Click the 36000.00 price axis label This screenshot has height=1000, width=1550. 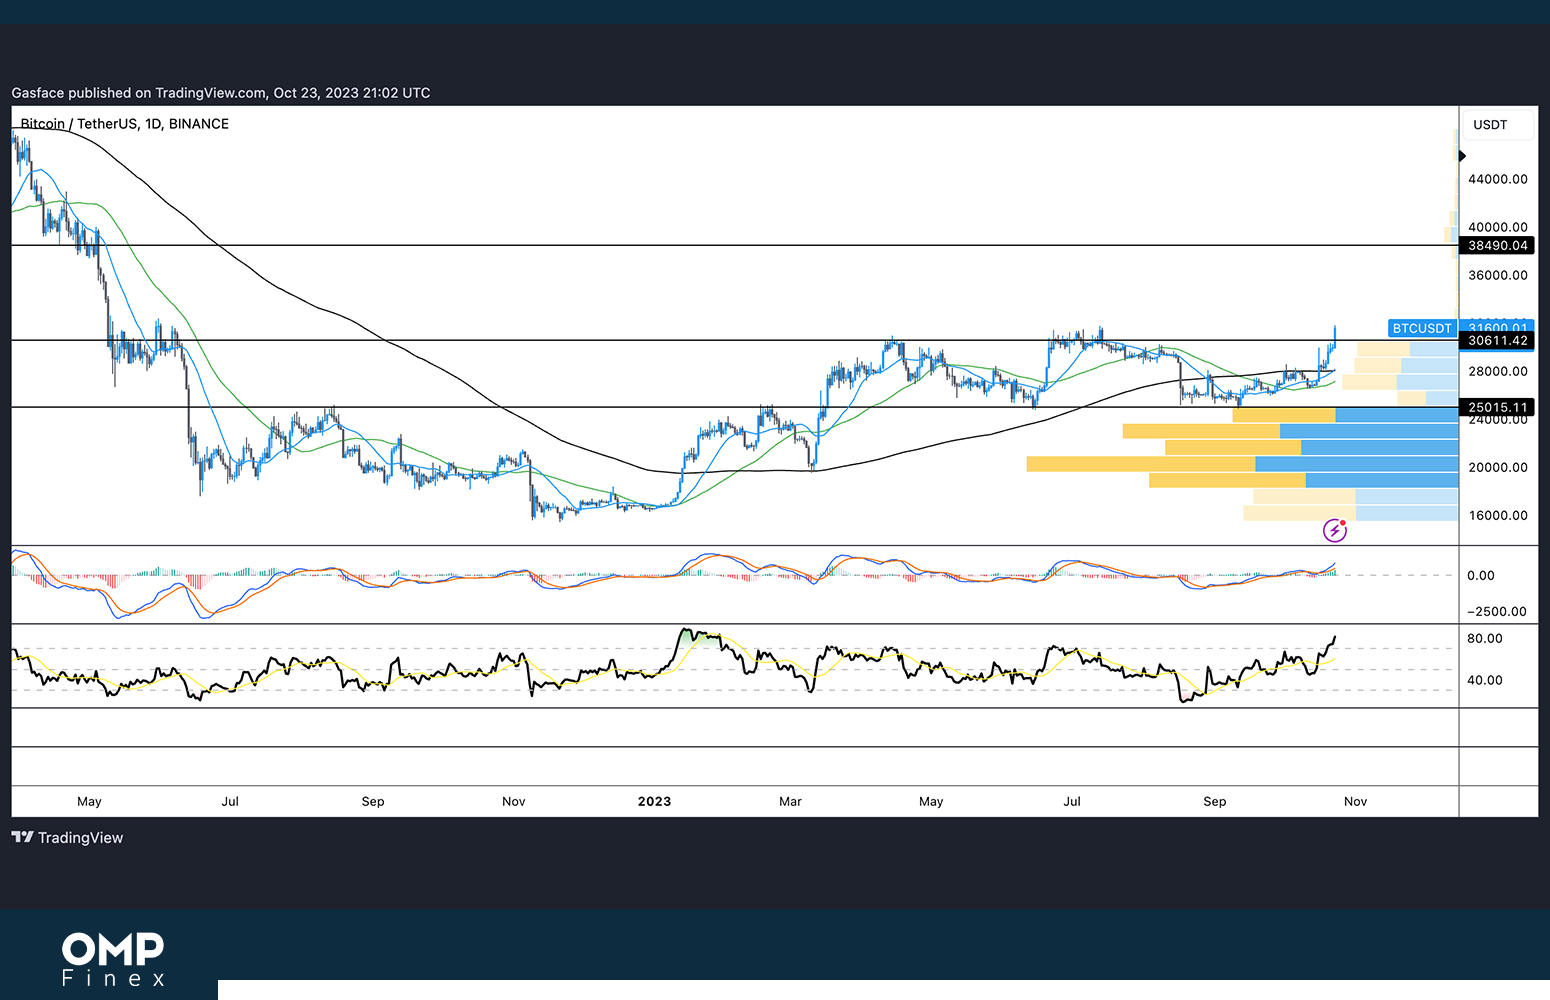(1497, 275)
